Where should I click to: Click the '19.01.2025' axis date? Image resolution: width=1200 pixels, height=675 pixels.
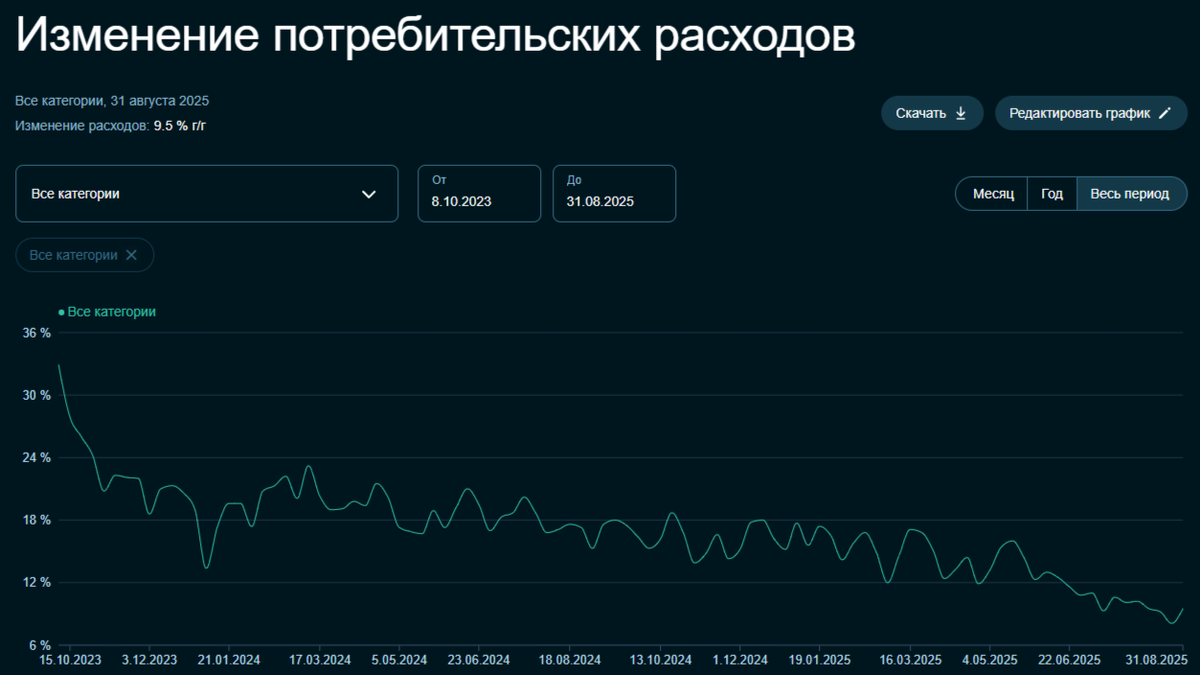click(x=820, y=660)
